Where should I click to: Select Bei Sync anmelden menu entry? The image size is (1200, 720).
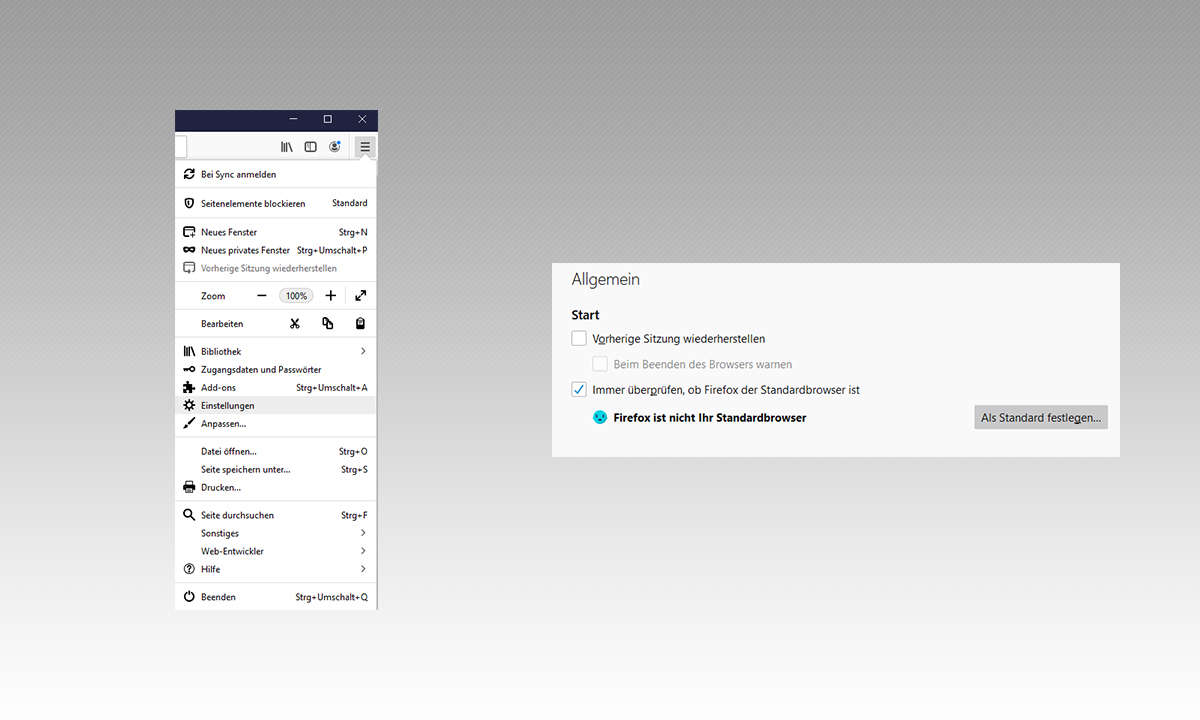(x=276, y=174)
